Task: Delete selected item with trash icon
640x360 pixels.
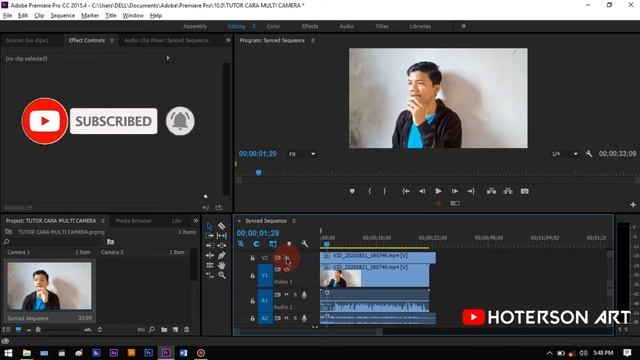Action: pos(187,329)
